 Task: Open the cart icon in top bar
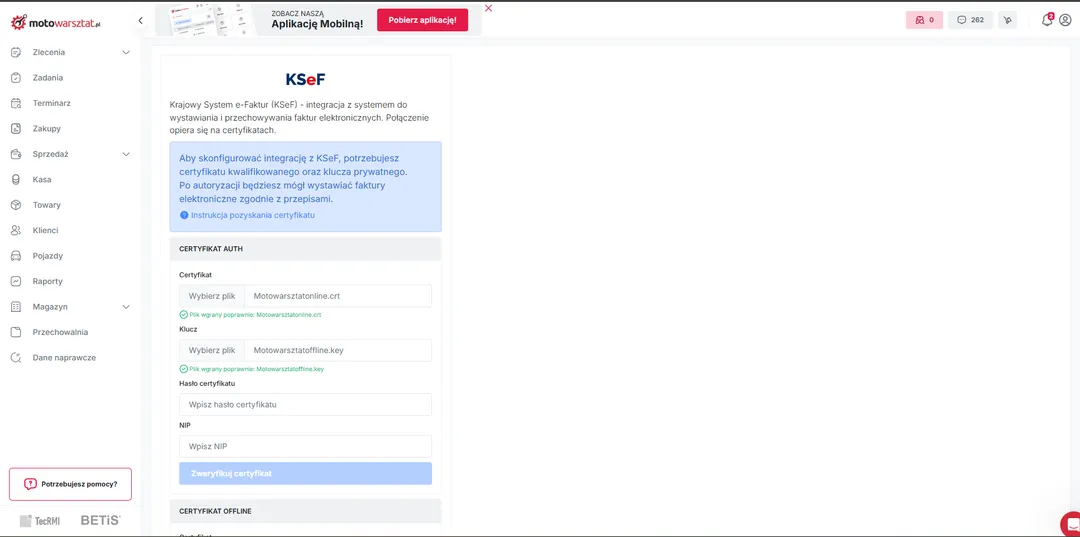pyautogui.click(x=1007, y=20)
